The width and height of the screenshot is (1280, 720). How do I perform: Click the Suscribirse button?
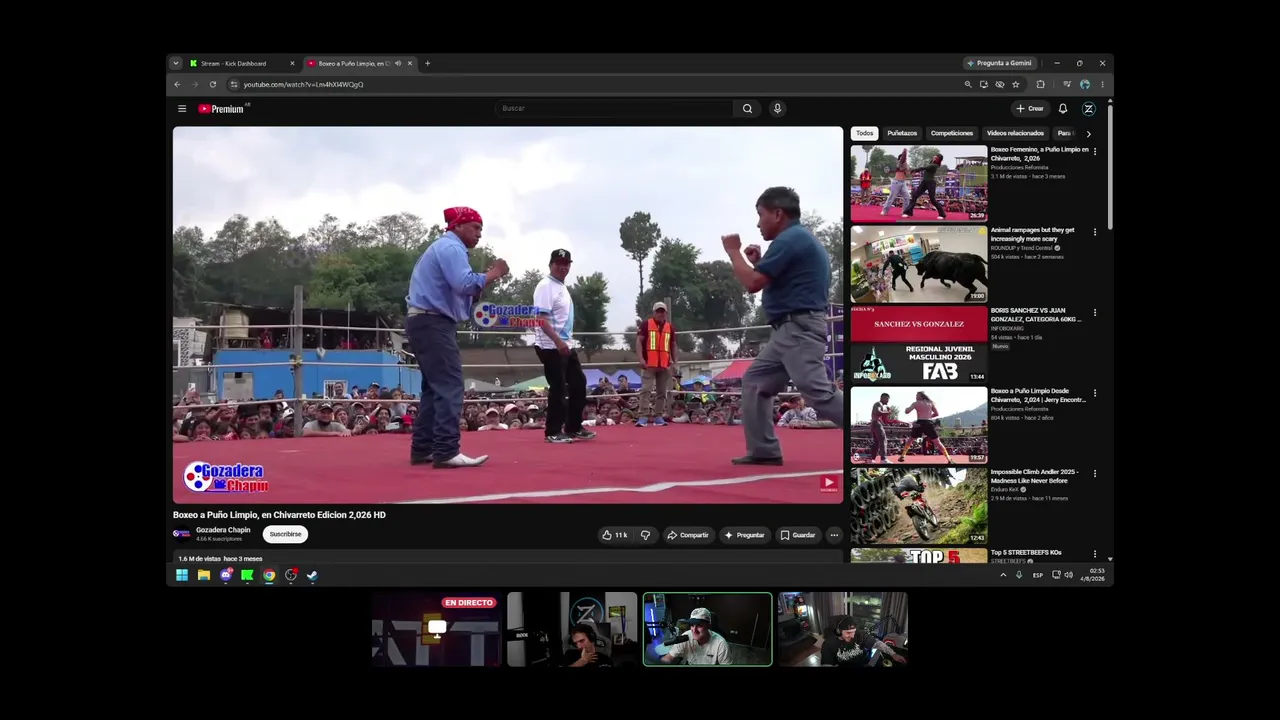click(x=285, y=534)
